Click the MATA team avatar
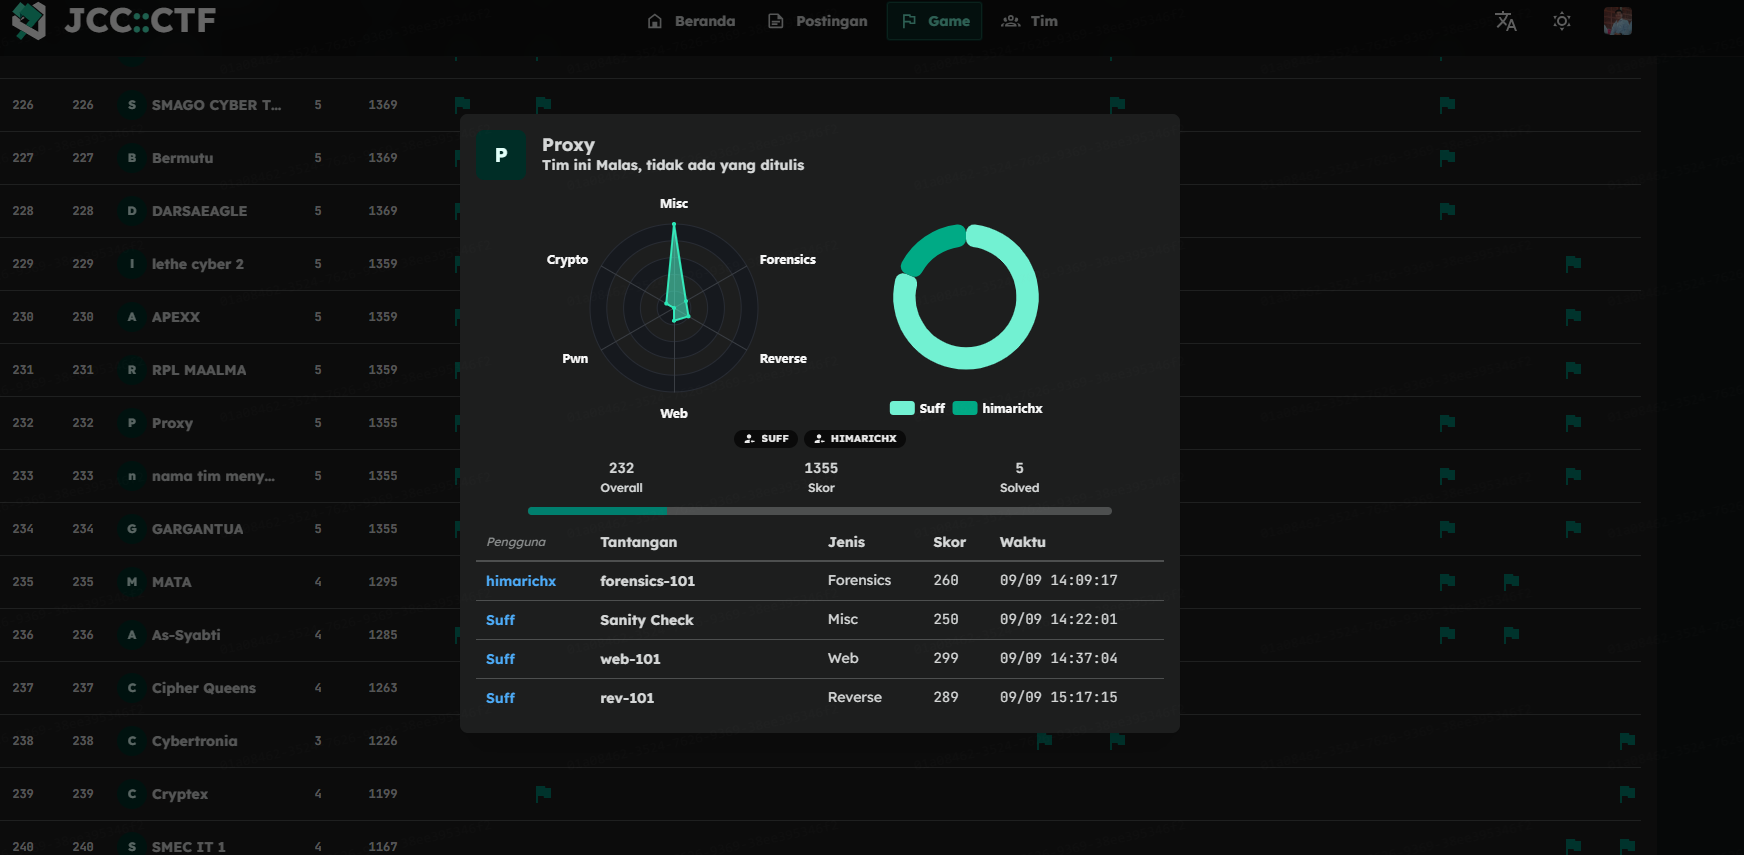1744x855 pixels. coord(131,582)
